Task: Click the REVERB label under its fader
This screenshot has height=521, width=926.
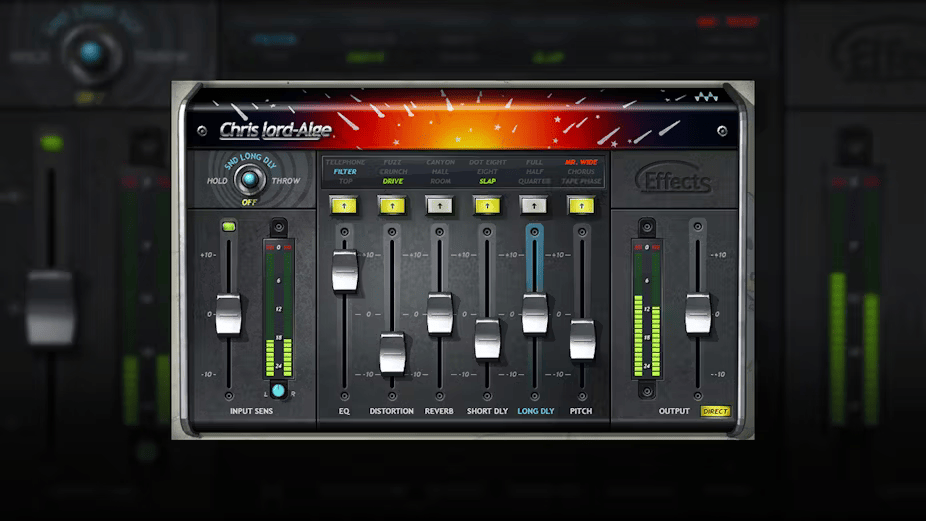Action: tap(439, 411)
